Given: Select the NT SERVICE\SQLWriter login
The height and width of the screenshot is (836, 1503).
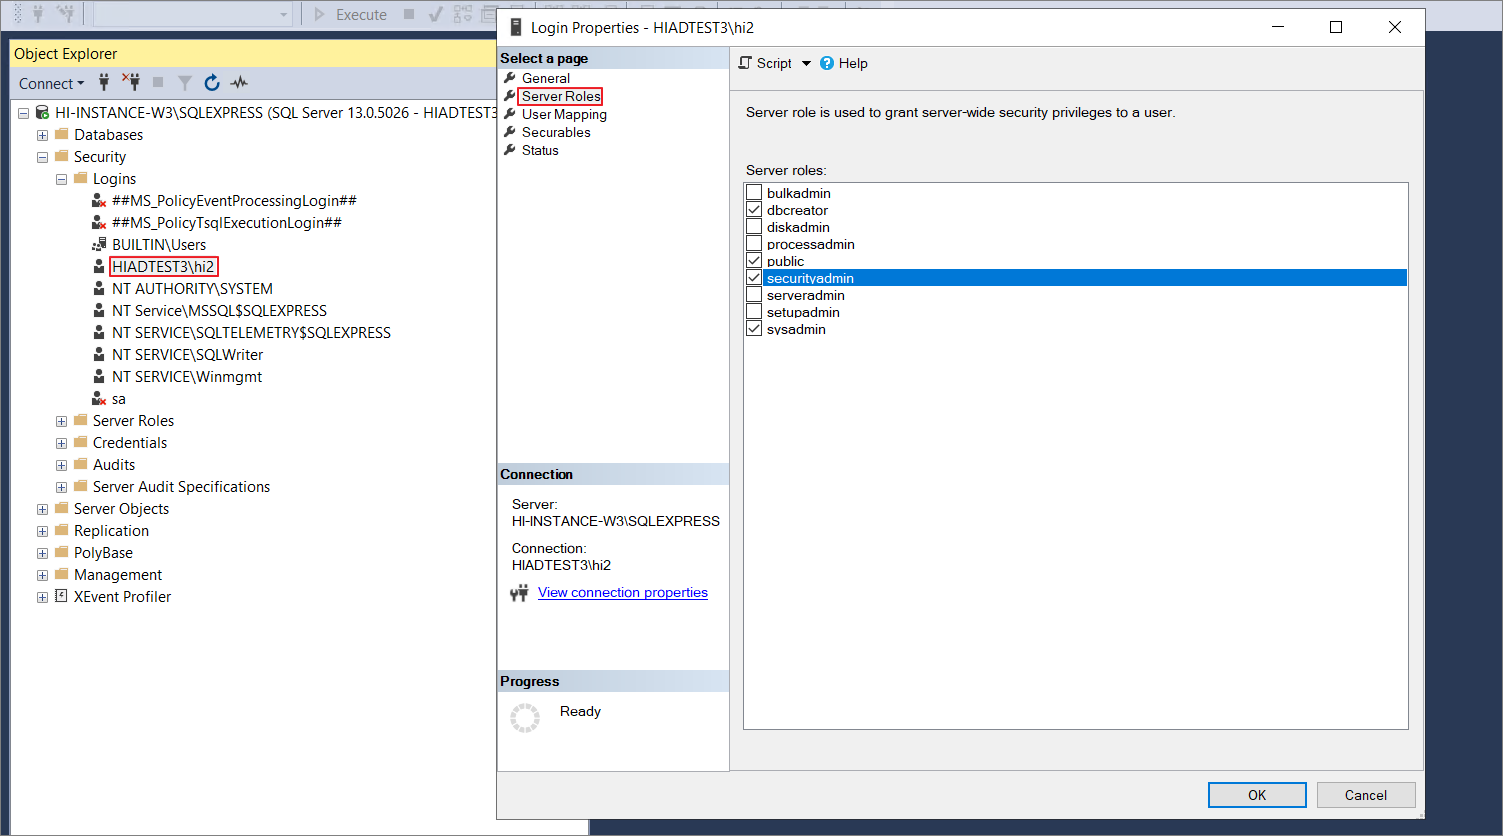Looking at the screenshot, I should [x=187, y=355].
